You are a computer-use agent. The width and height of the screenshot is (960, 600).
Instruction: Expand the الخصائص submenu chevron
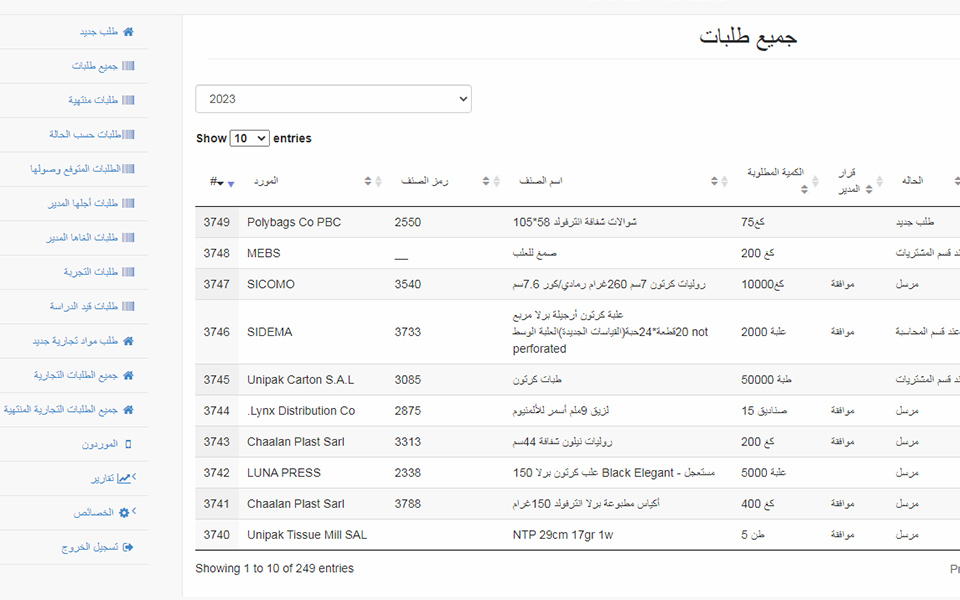point(135,512)
